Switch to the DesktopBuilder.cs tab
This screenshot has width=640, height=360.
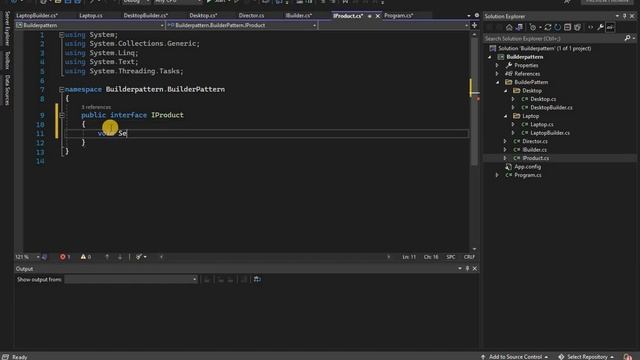tap(146, 16)
